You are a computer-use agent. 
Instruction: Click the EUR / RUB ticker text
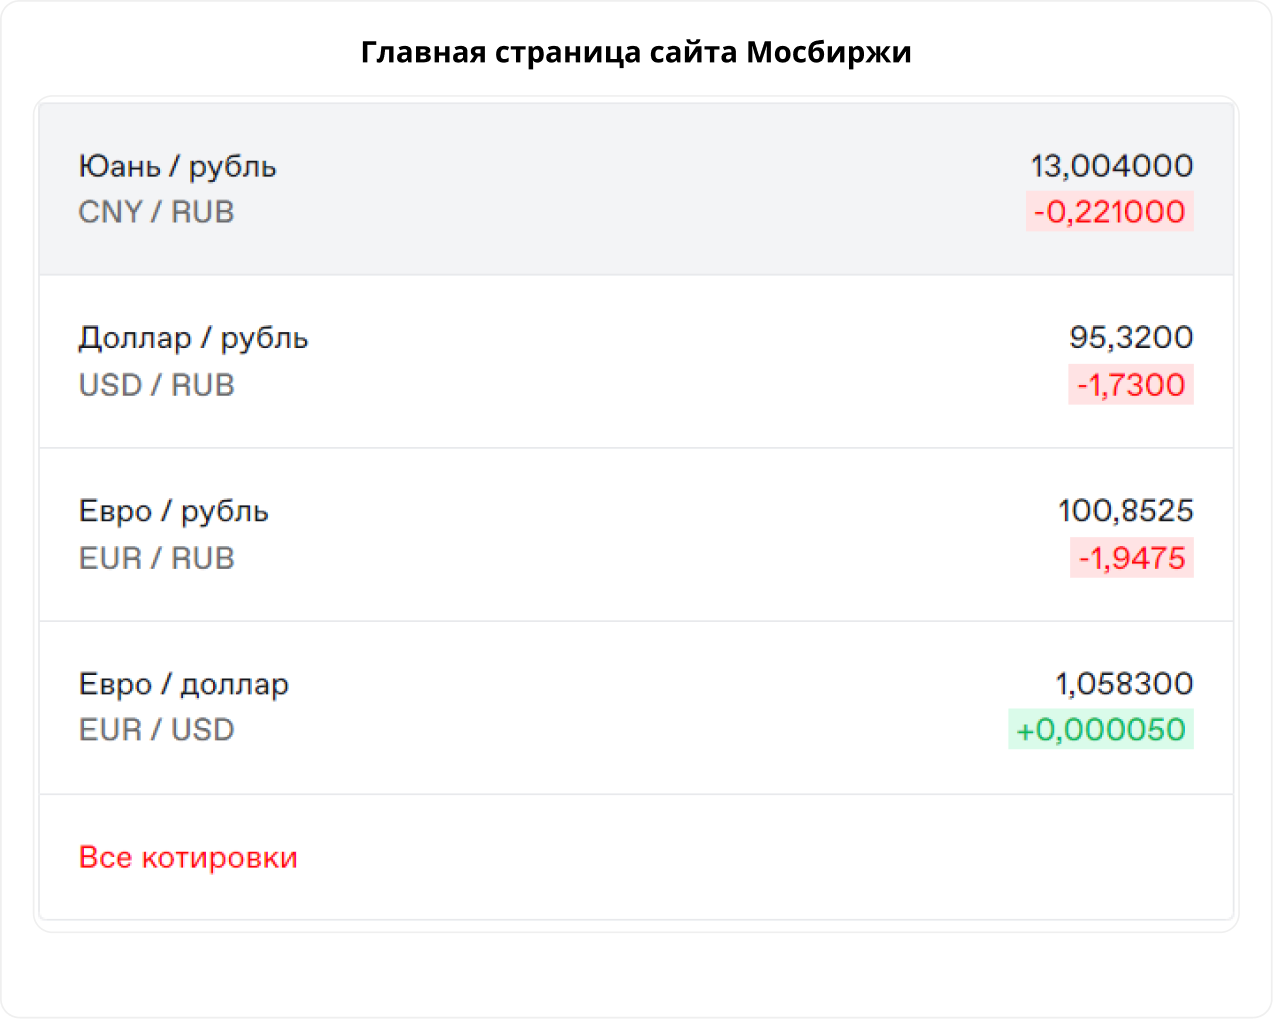click(156, 558)
